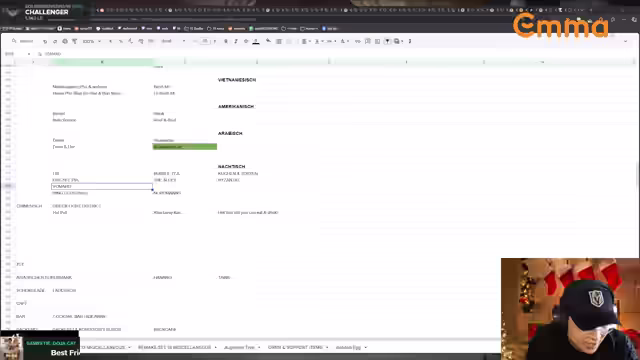Open the text color picker
The image size is (640, 360).
(256, 41)
